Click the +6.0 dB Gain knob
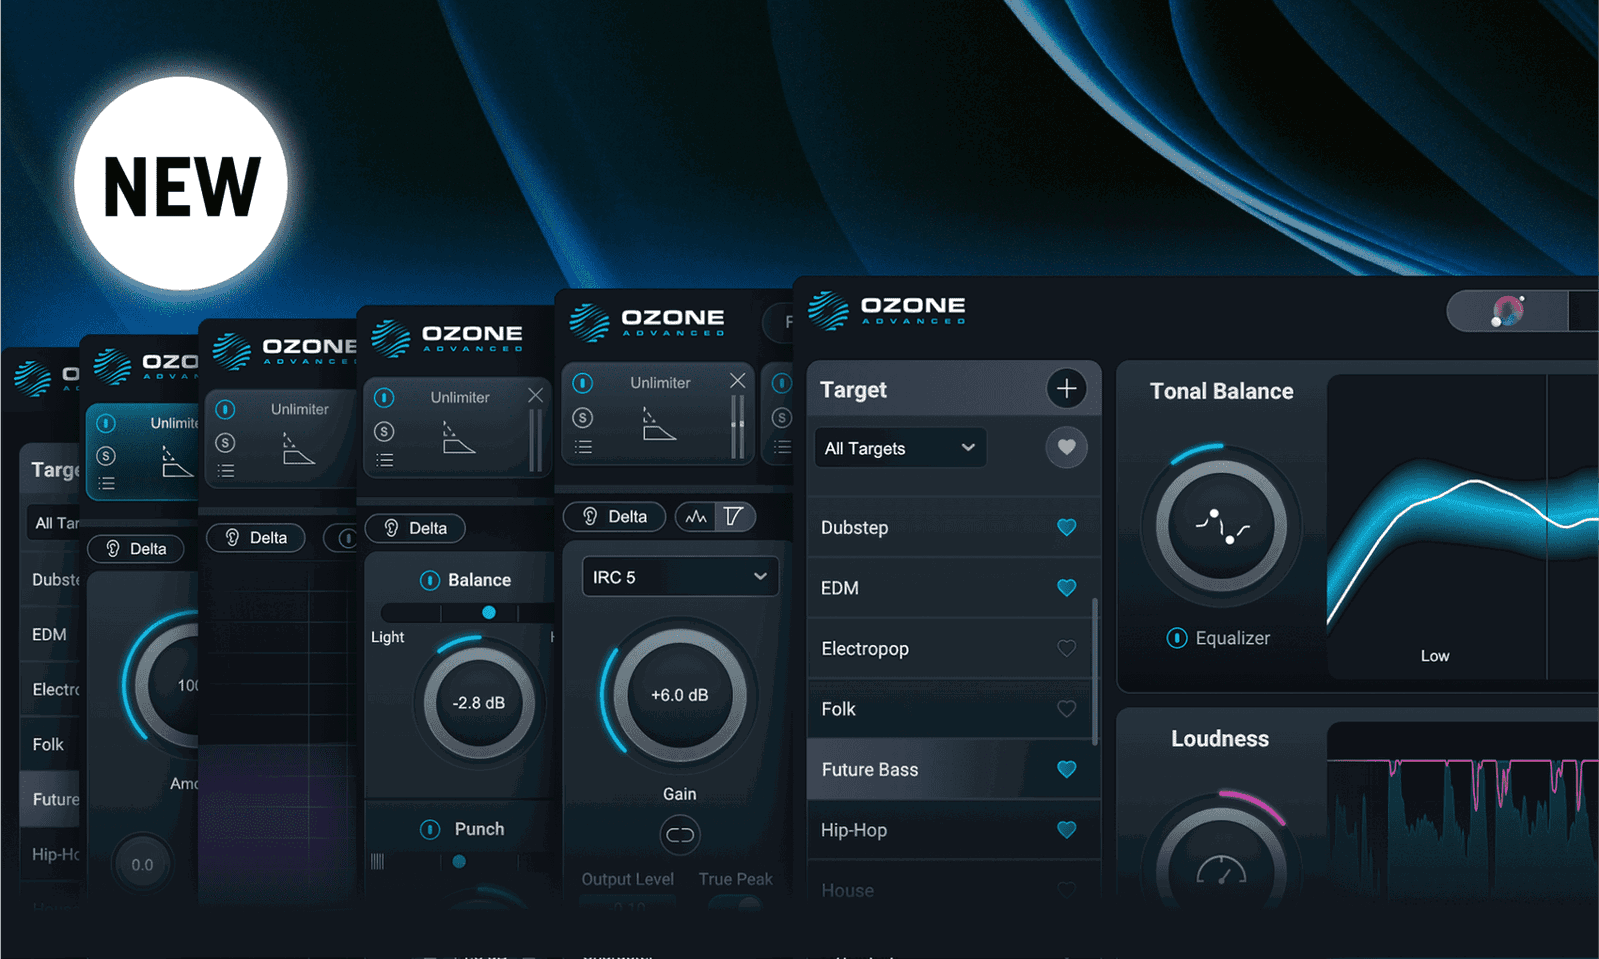 pyautogui.click(x=680, y=695)
